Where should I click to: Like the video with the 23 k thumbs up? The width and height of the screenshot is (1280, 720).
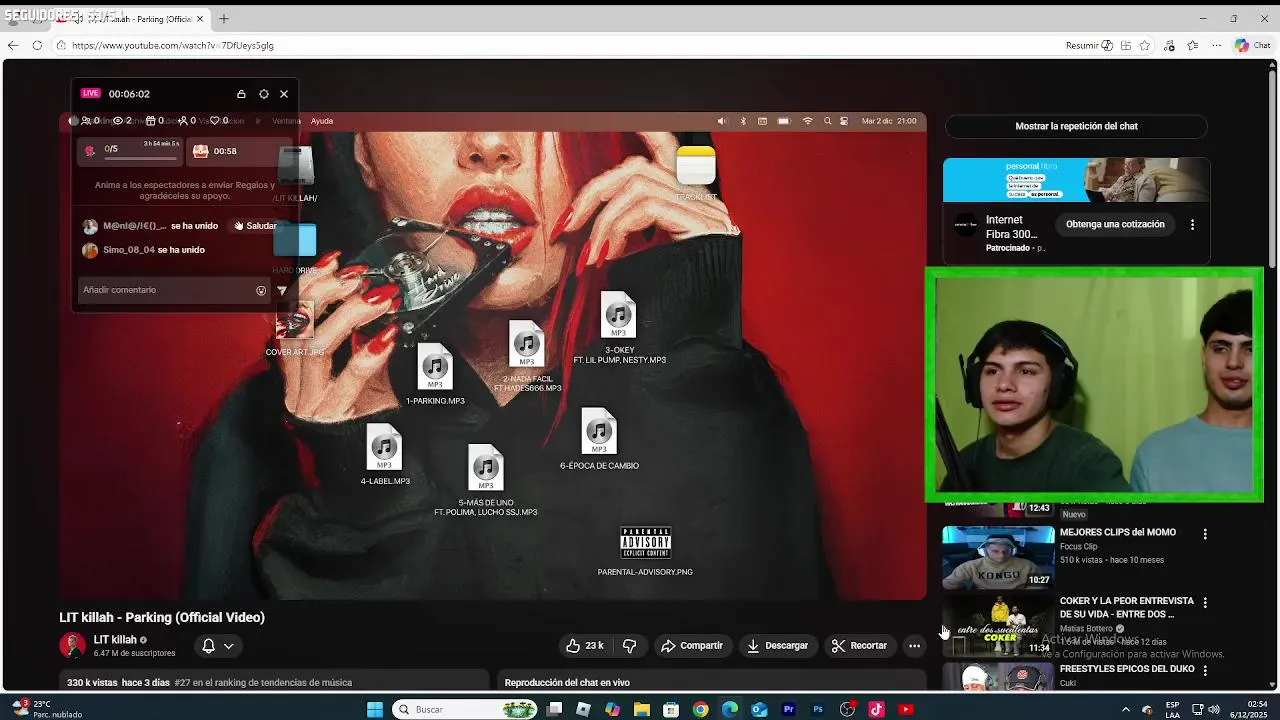point(584,646)
